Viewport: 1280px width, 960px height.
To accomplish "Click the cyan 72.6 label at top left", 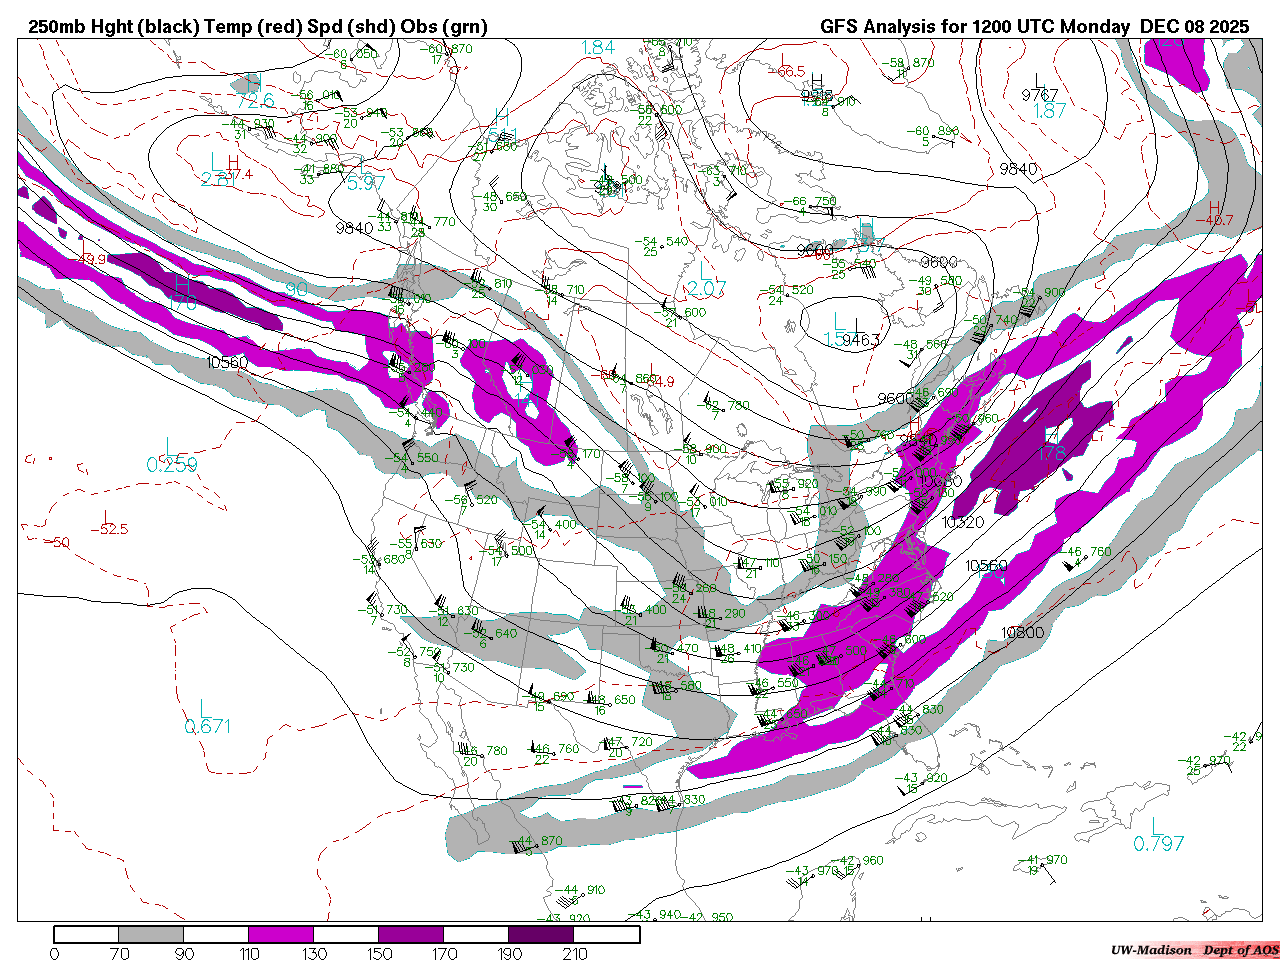I will click(255, 101).
